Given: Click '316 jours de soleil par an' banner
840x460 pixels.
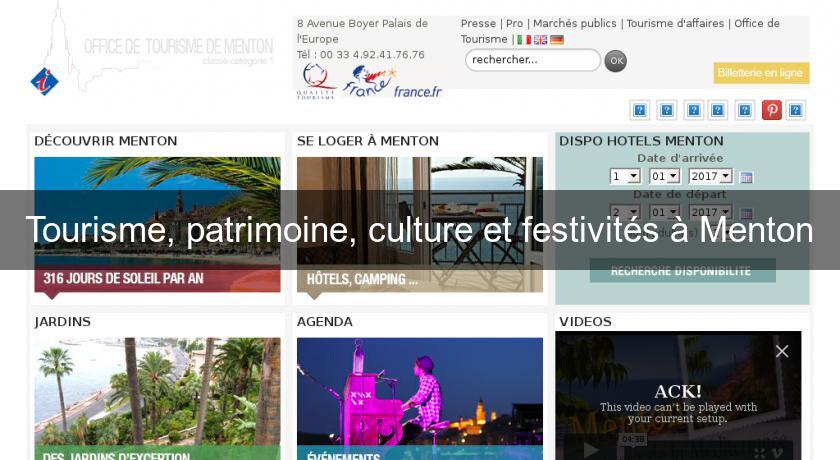Looking at the screenshot, I should pyautogui.click(x=157, y=278).
